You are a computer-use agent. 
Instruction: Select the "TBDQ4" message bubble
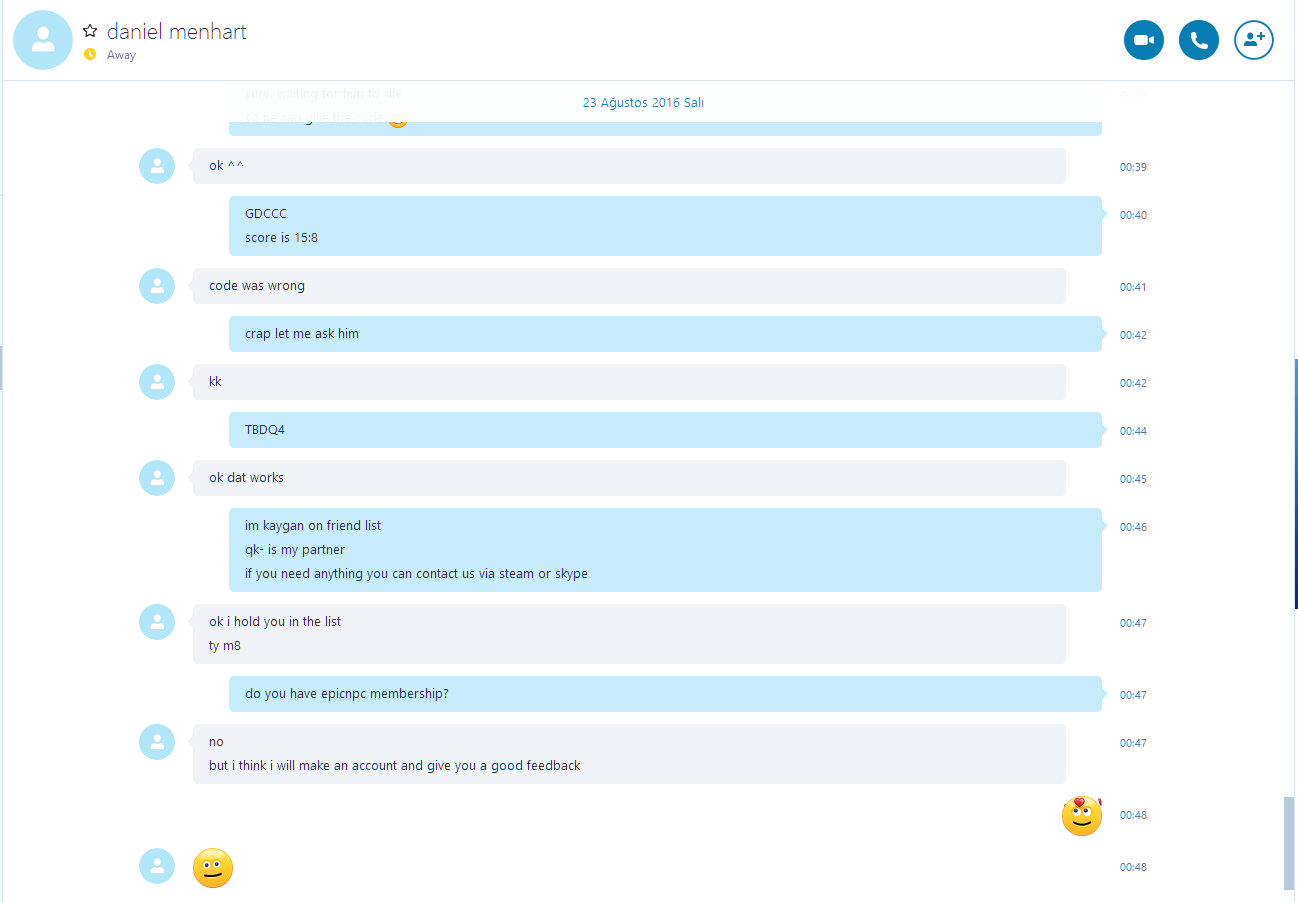[665, 430]
